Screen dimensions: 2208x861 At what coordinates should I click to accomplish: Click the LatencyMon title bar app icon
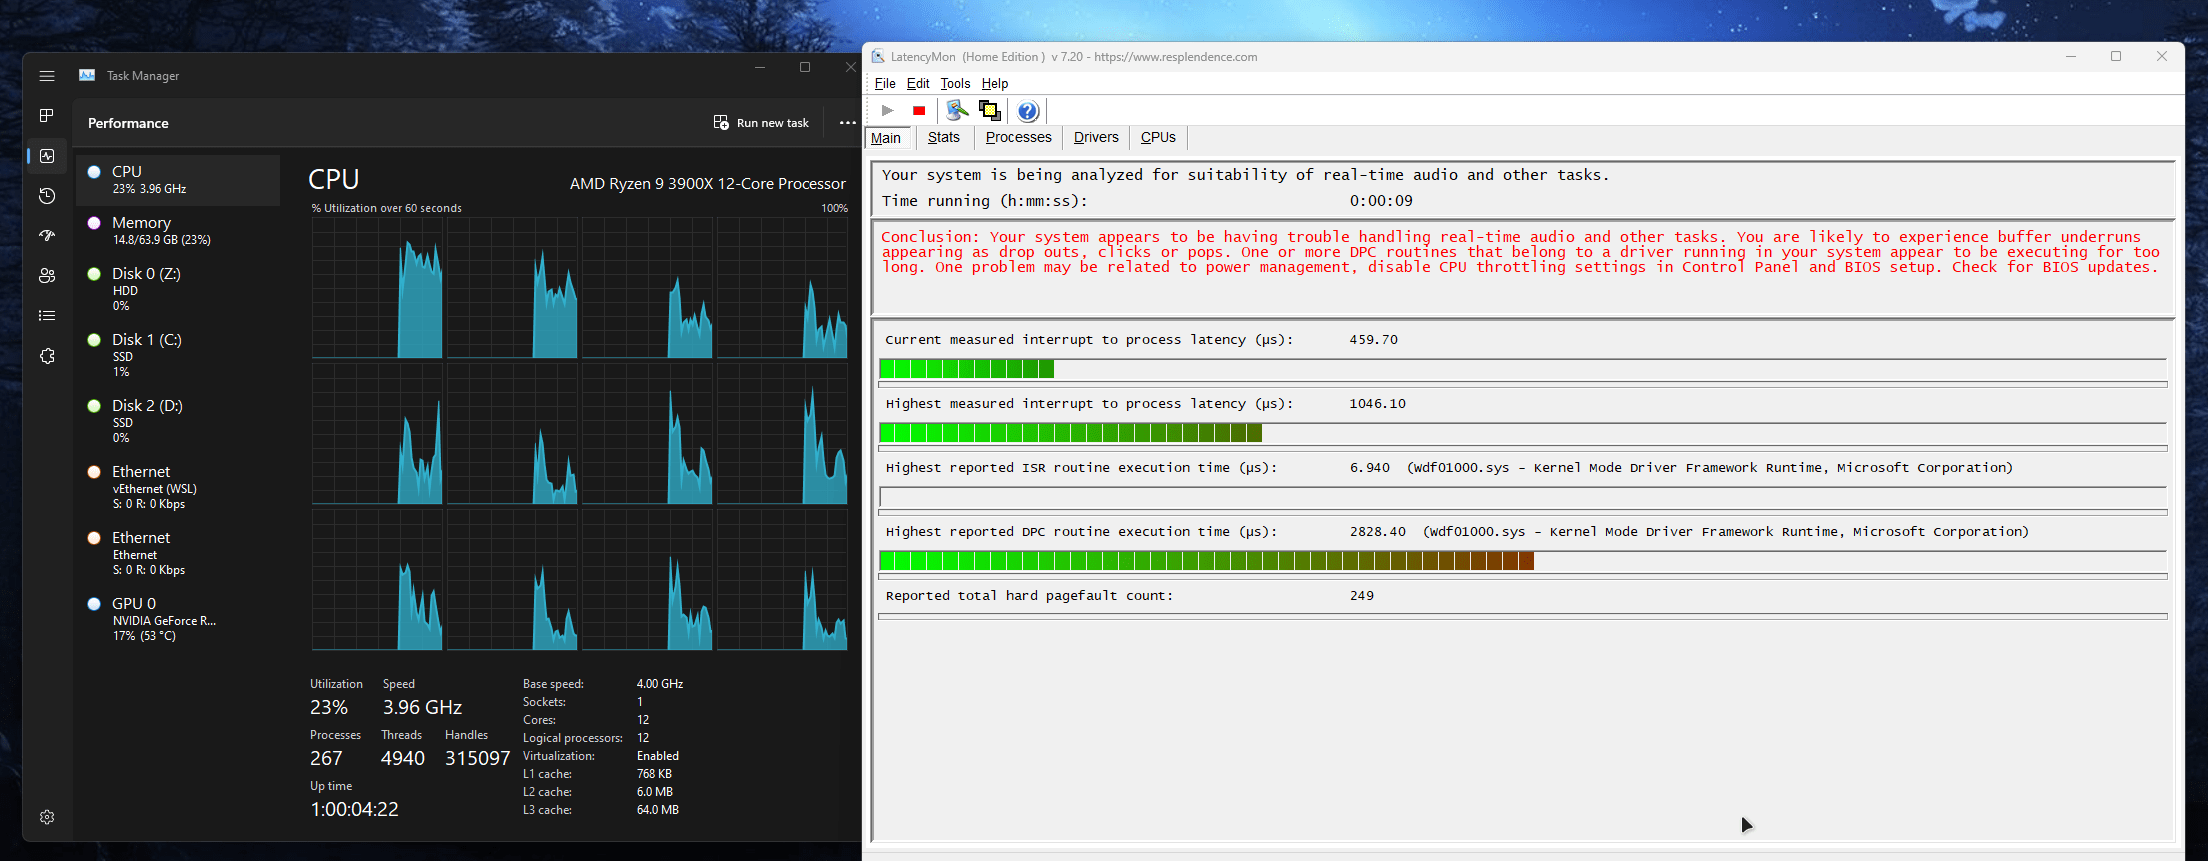pos(878,57)
